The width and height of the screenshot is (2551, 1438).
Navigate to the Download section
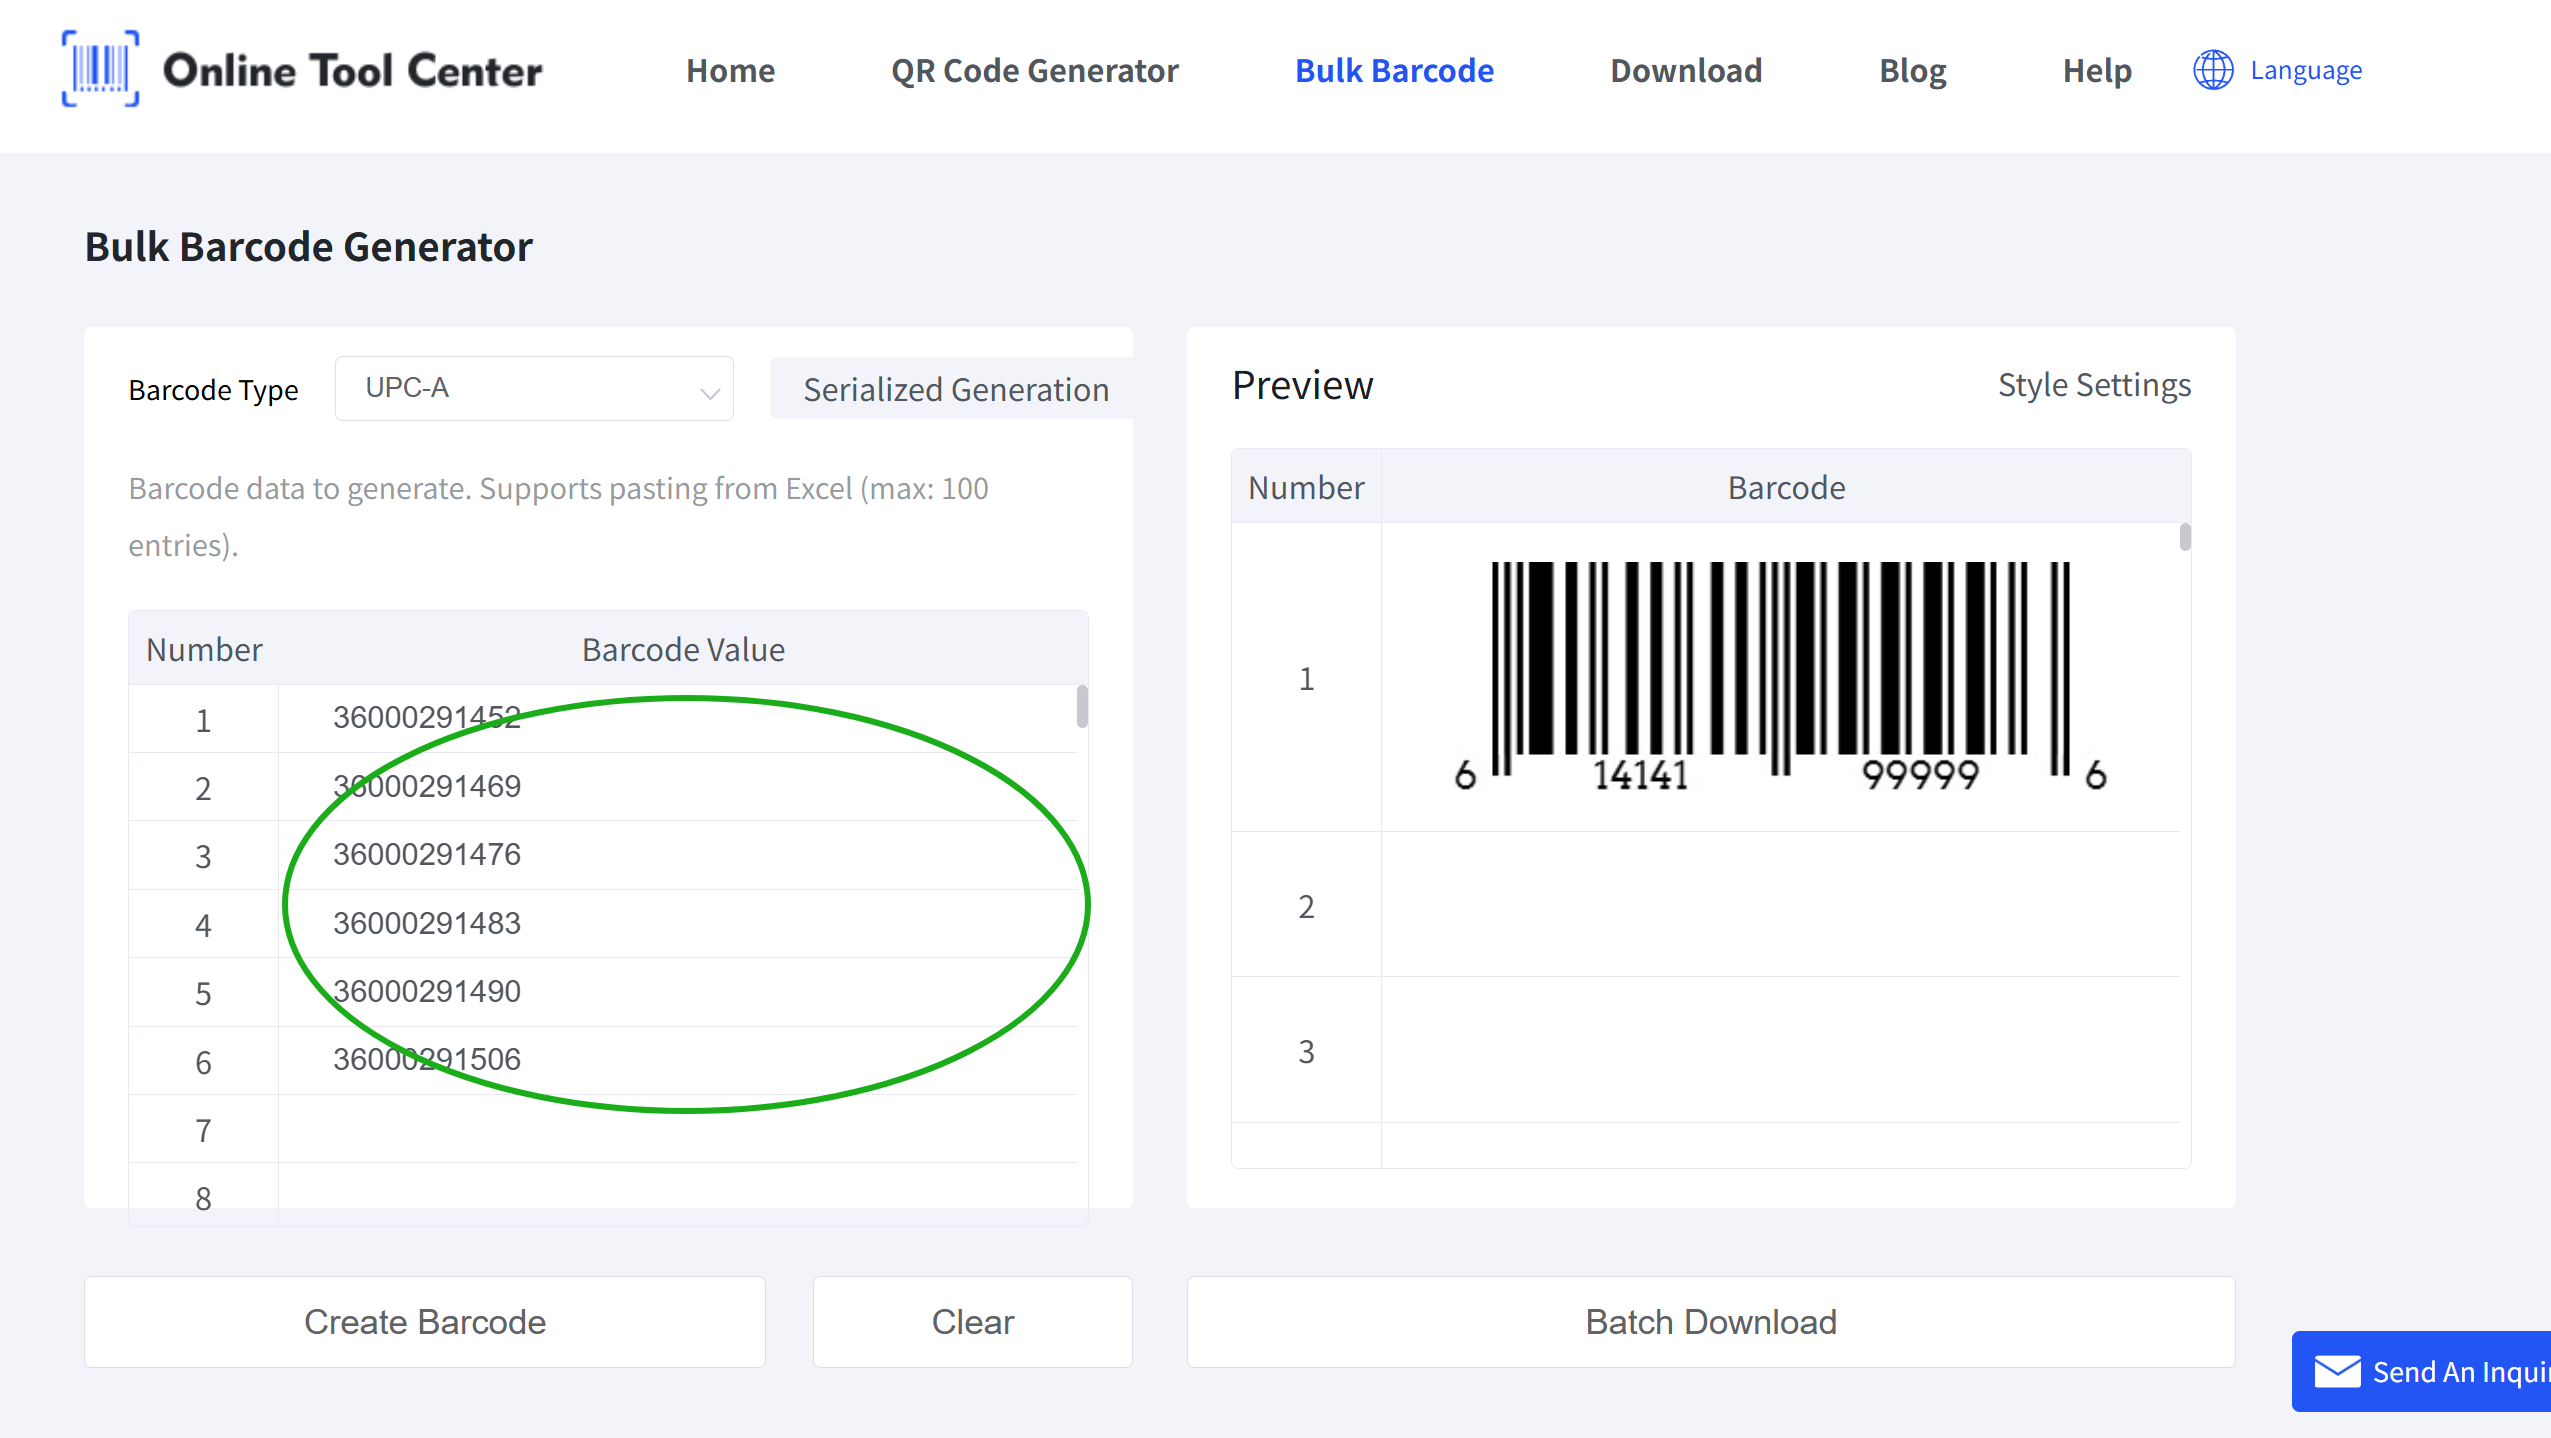(1685, 70)
